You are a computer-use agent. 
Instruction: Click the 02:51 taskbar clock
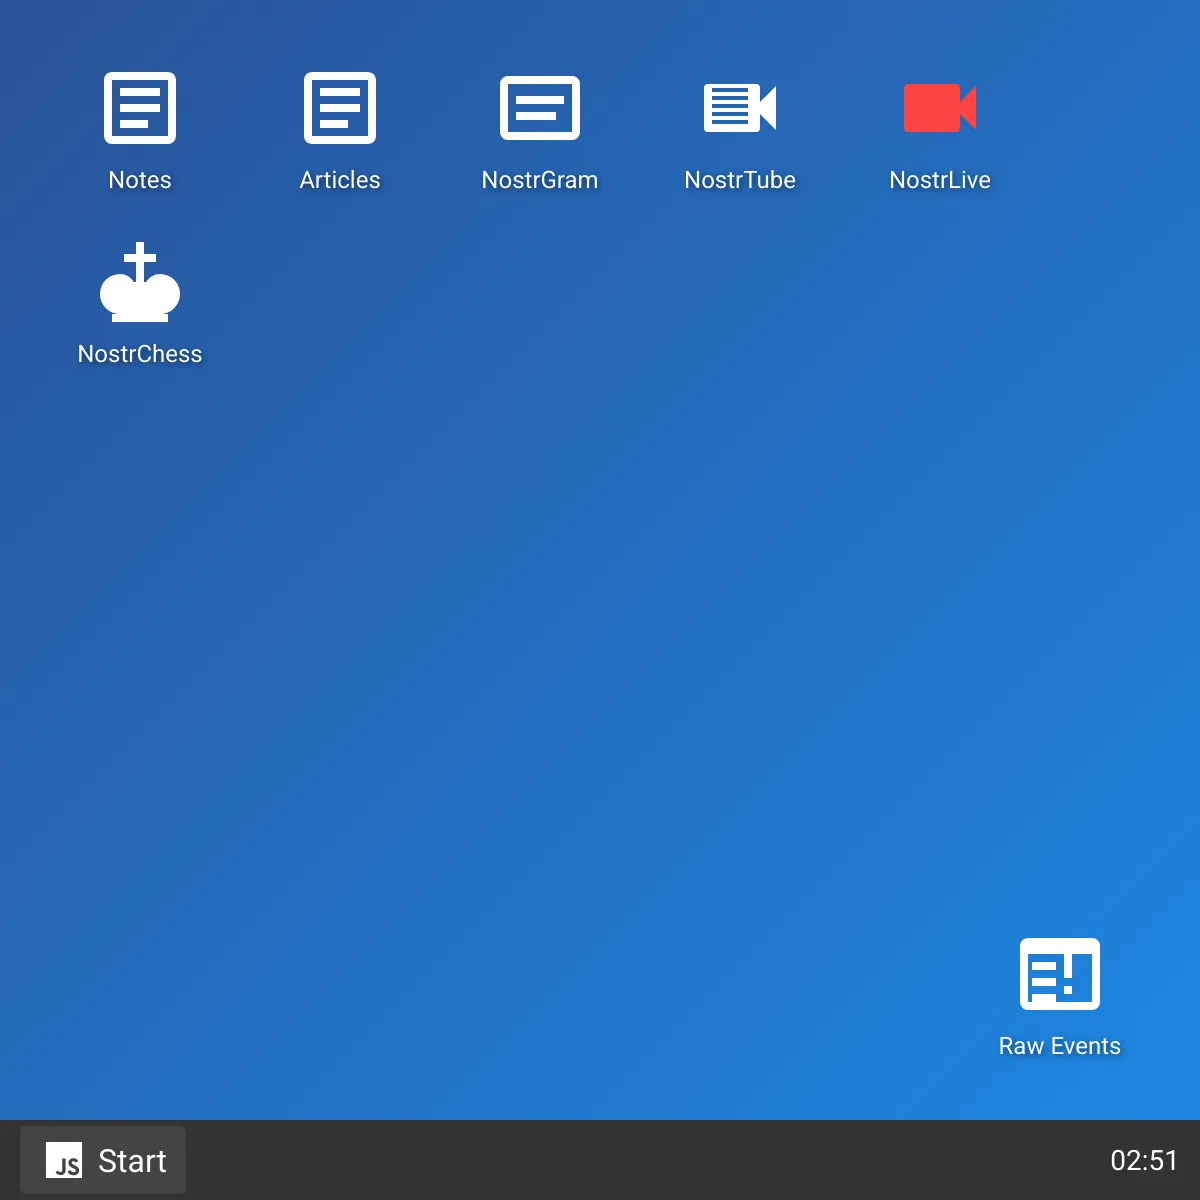click(x=1144, y=1160)
